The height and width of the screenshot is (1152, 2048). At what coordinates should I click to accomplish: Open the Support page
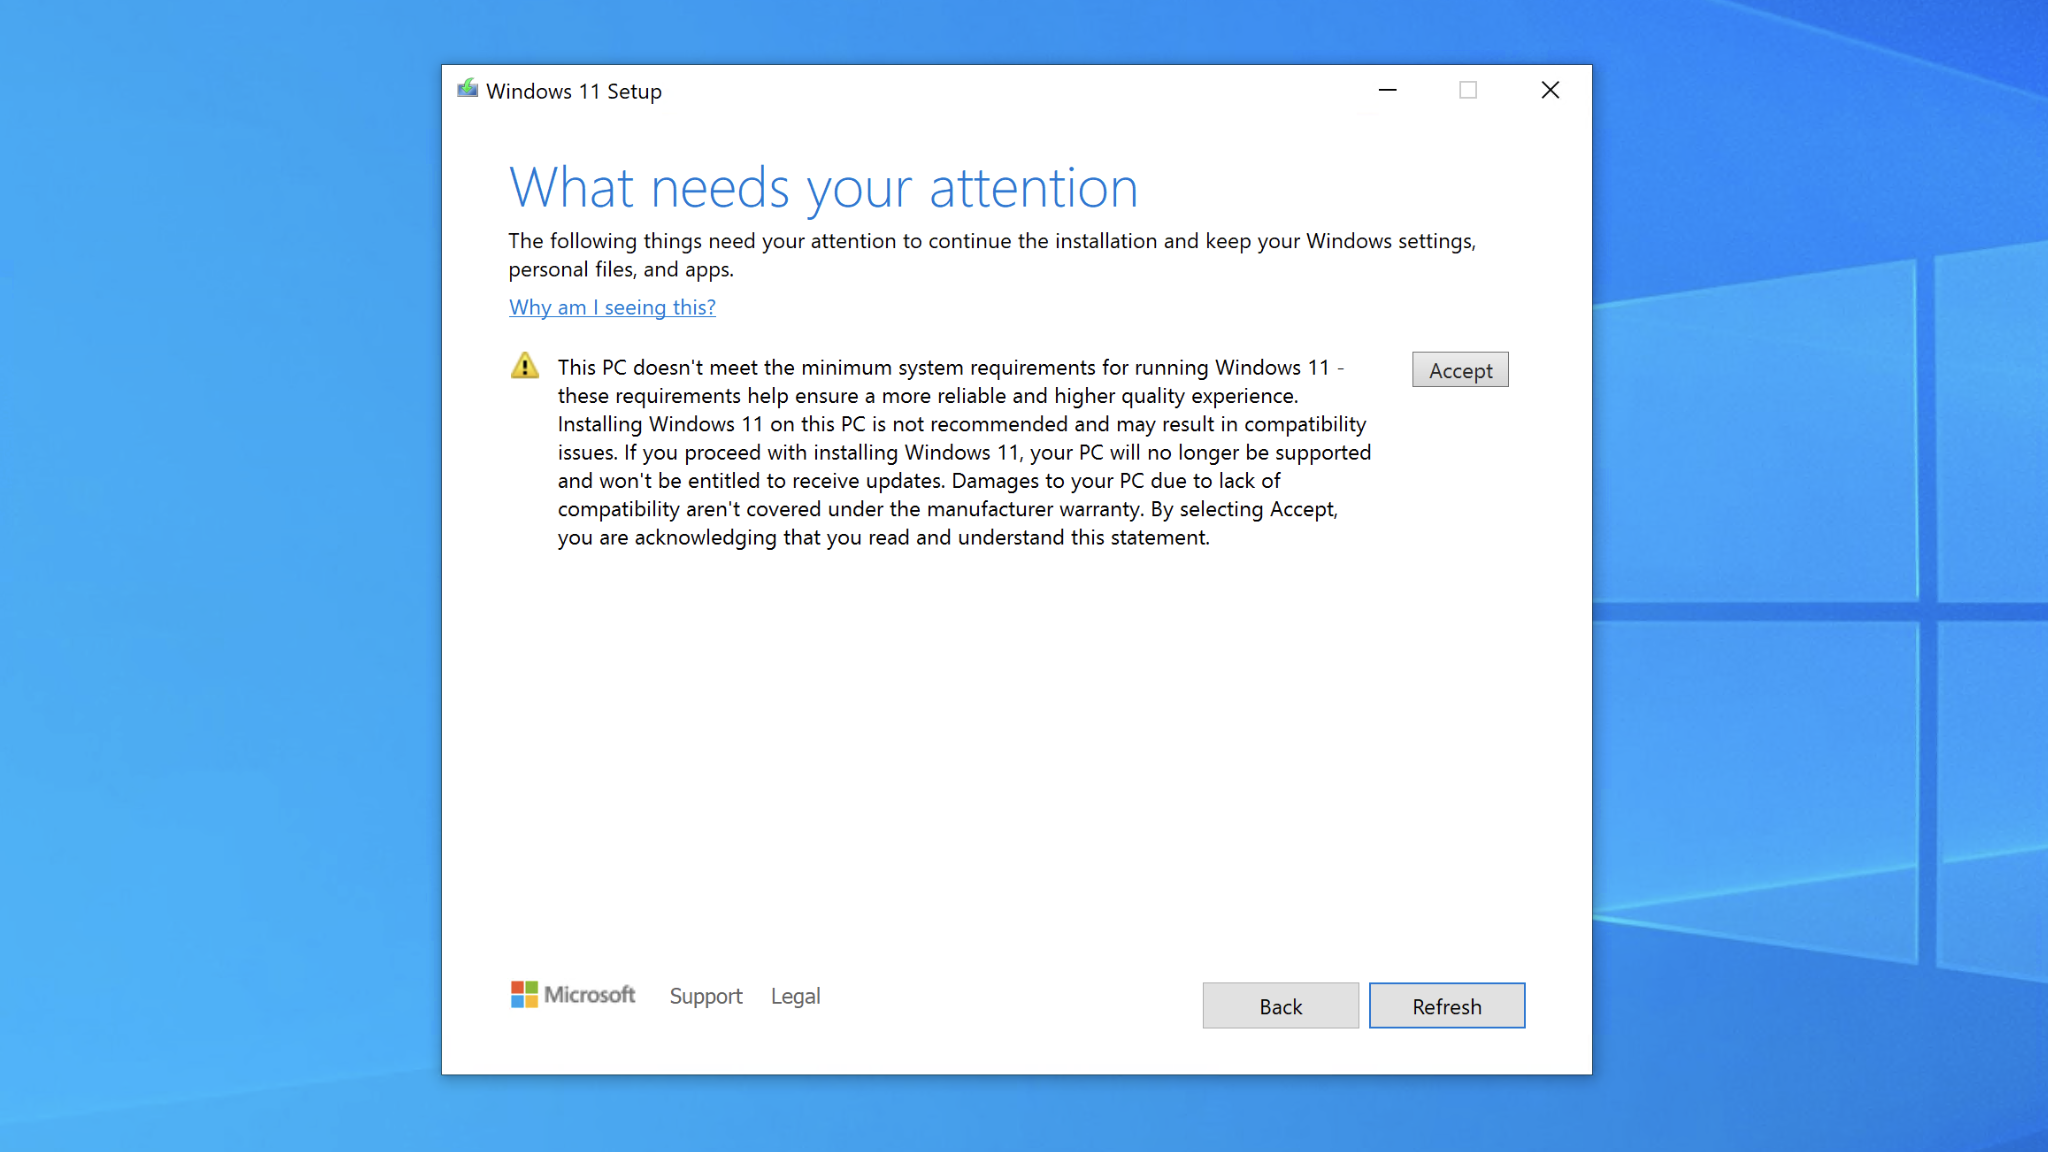(705, 995)
